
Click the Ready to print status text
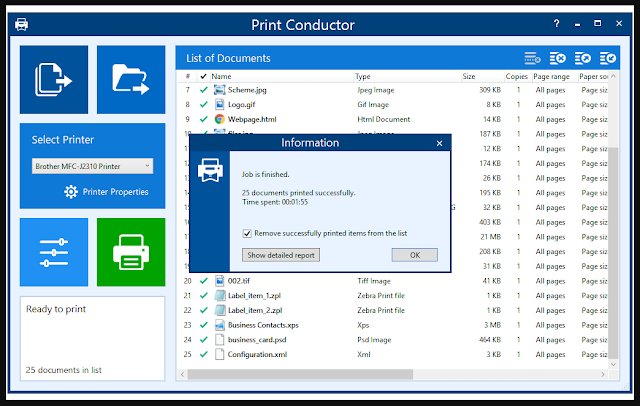click(56, 309)
